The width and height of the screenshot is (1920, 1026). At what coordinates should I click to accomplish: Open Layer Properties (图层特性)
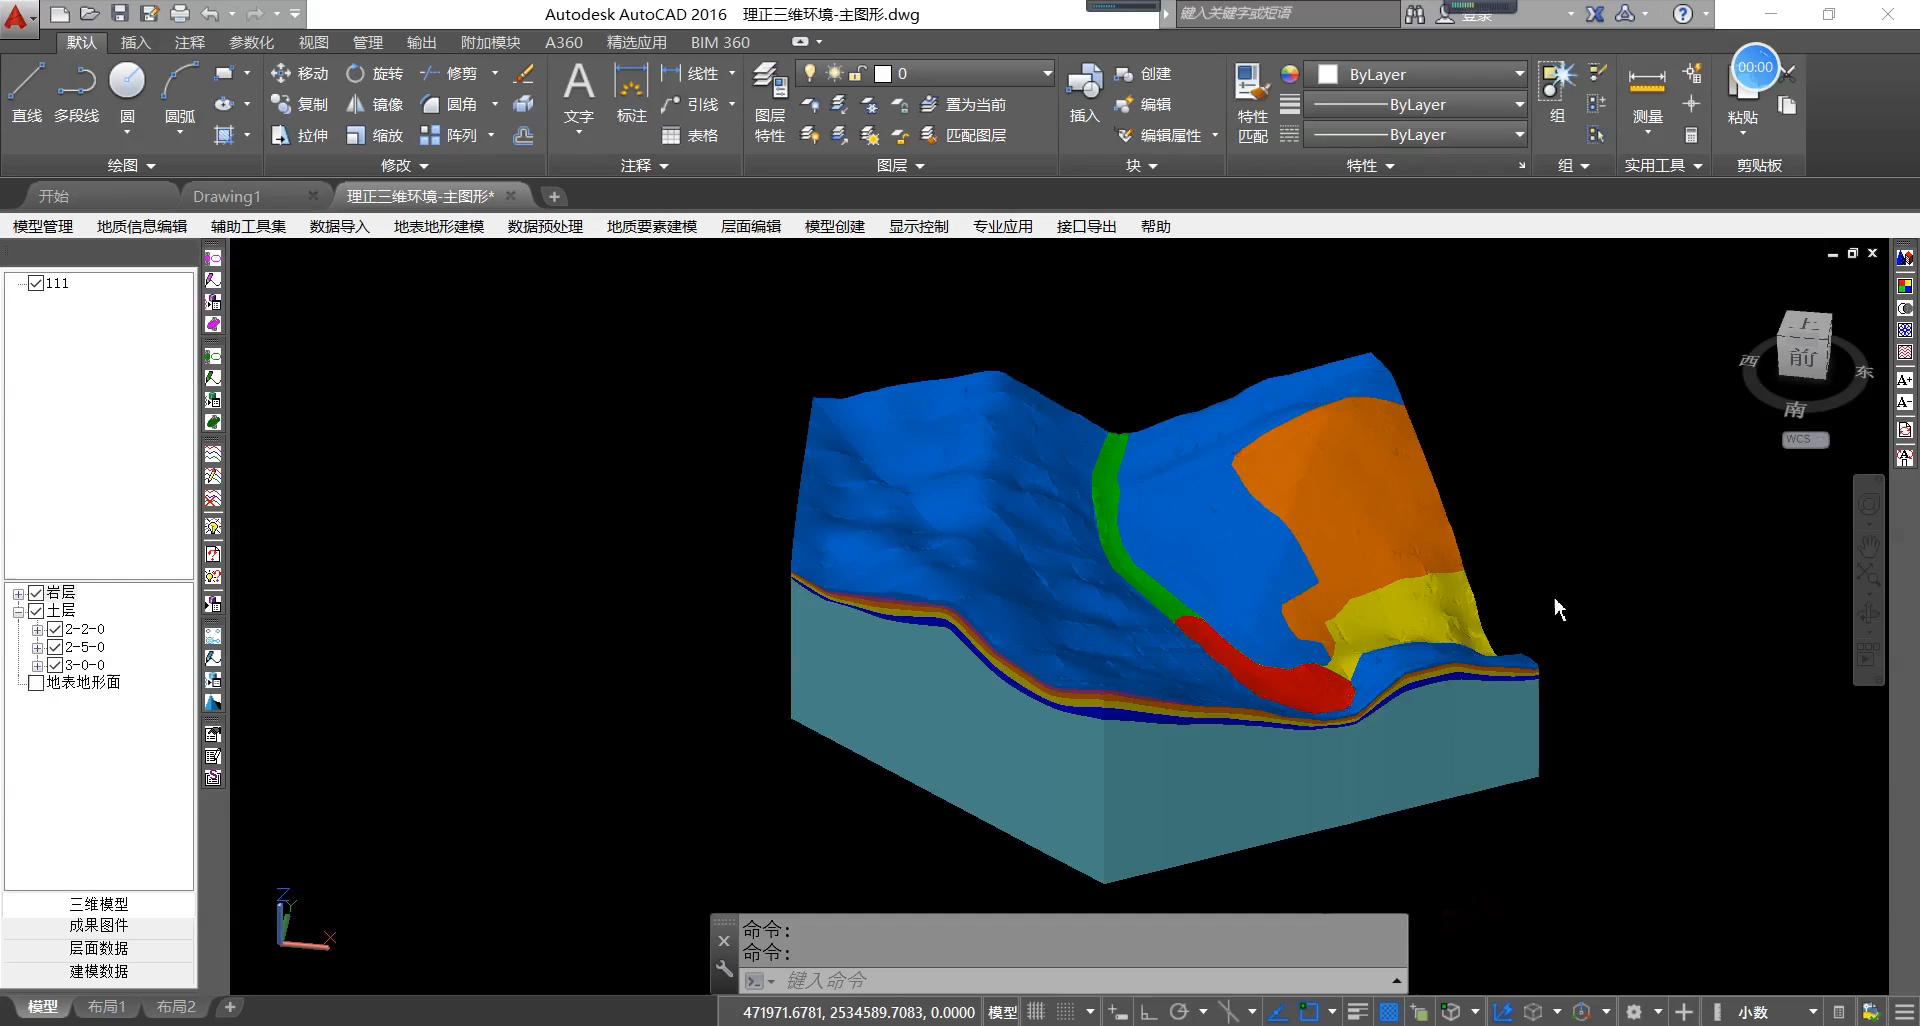tap(769, 102)
